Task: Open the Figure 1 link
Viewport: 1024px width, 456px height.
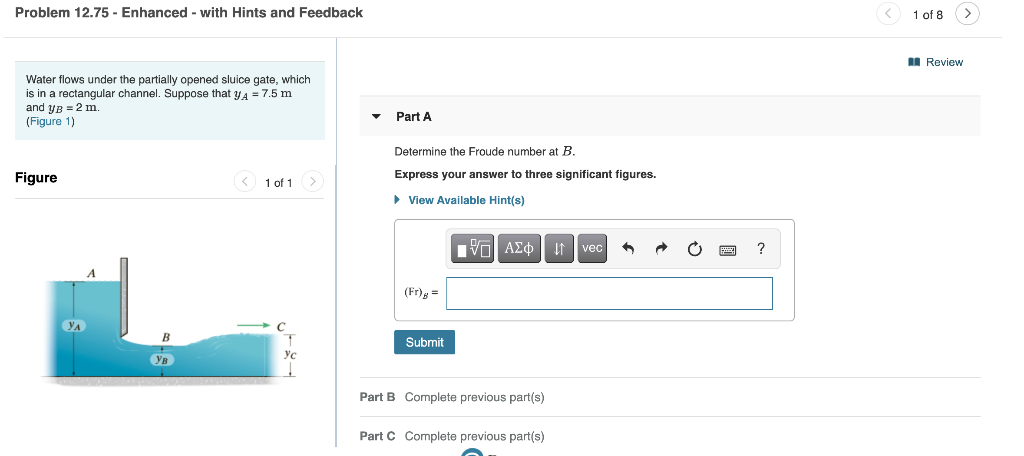Action: pyautogui.click(x=50, y=121)
